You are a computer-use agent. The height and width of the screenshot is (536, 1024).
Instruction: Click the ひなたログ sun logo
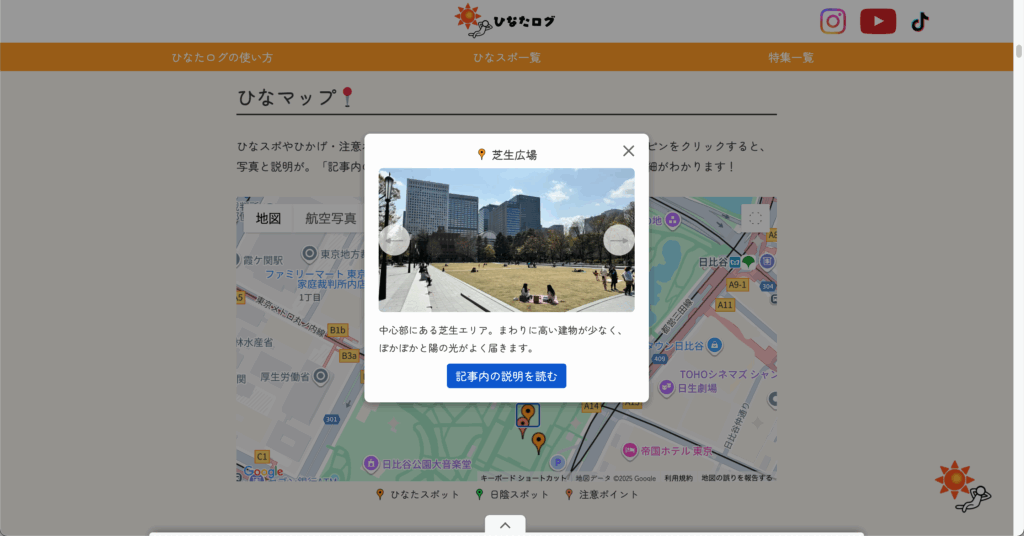(505, 20)
